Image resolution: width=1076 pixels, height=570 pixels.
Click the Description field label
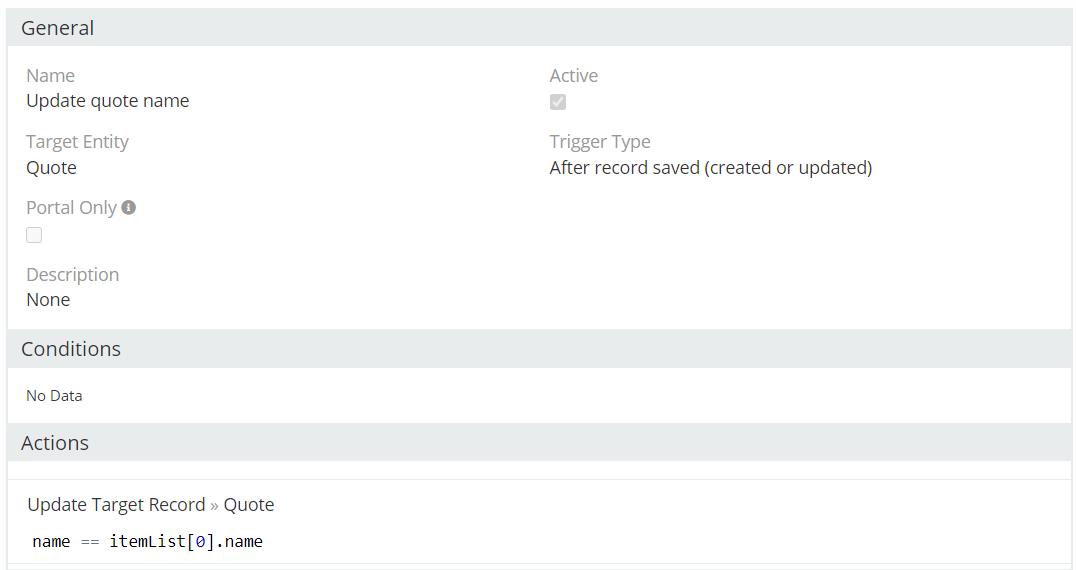[x=72, y=275]
